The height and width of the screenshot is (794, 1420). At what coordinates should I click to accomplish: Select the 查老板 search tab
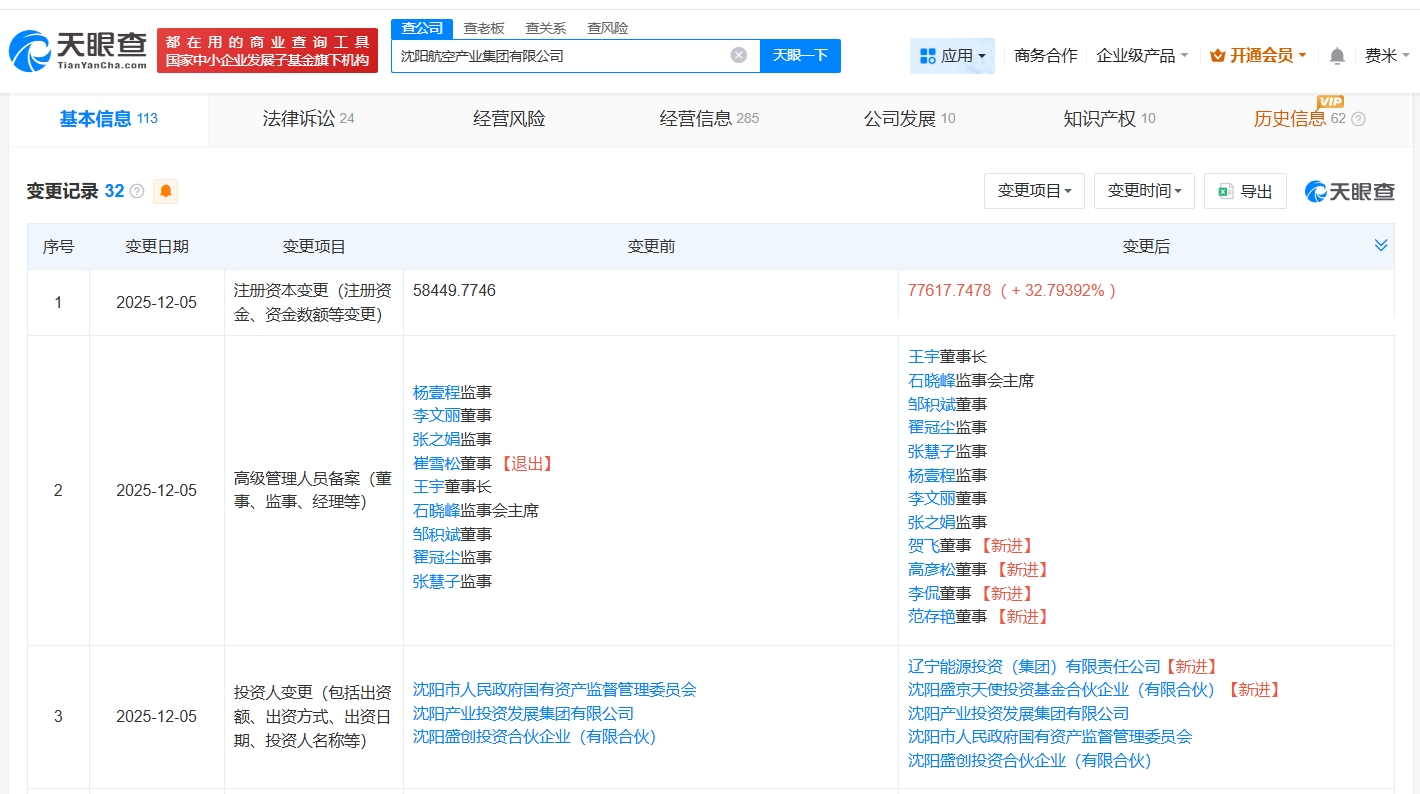tap(484, 28)
